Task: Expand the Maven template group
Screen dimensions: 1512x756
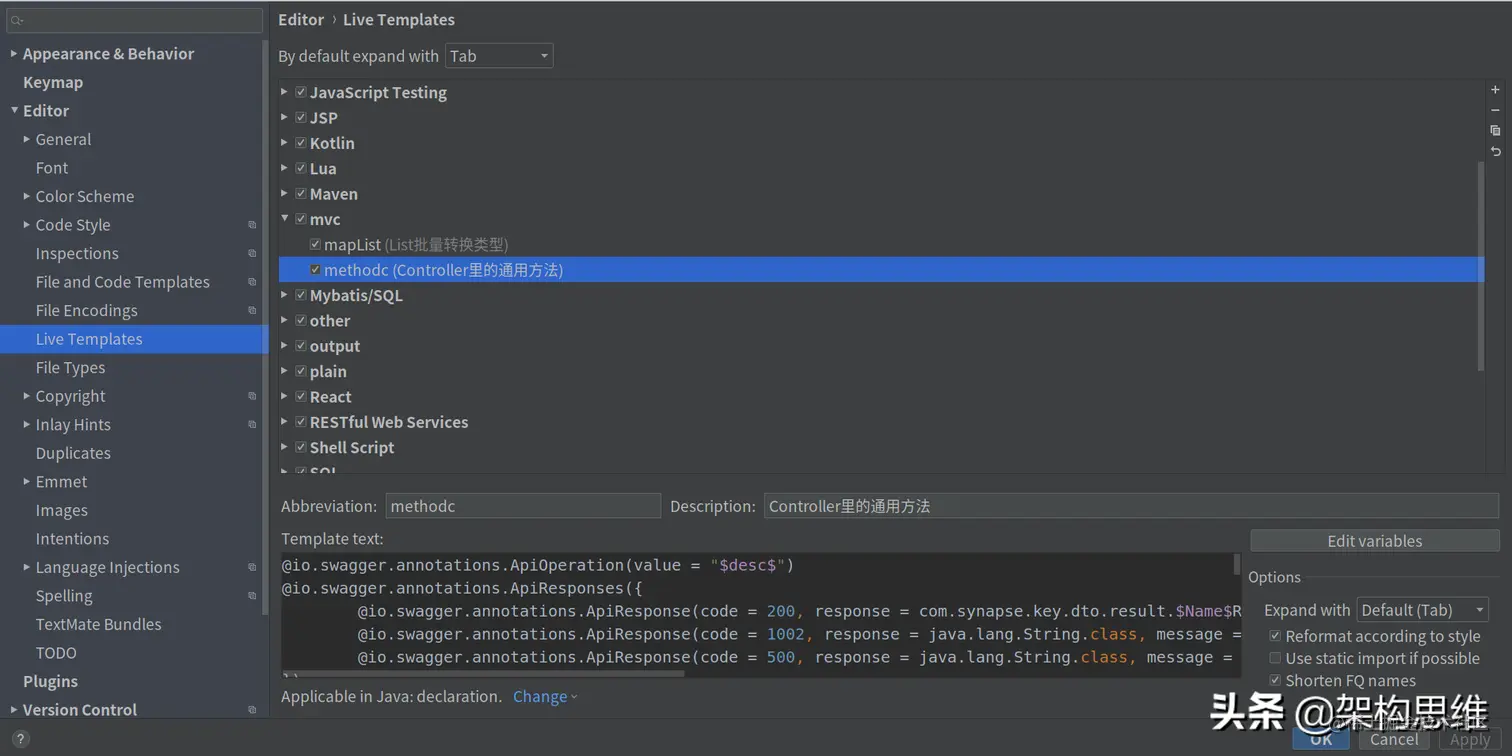Action: point(285,193)
